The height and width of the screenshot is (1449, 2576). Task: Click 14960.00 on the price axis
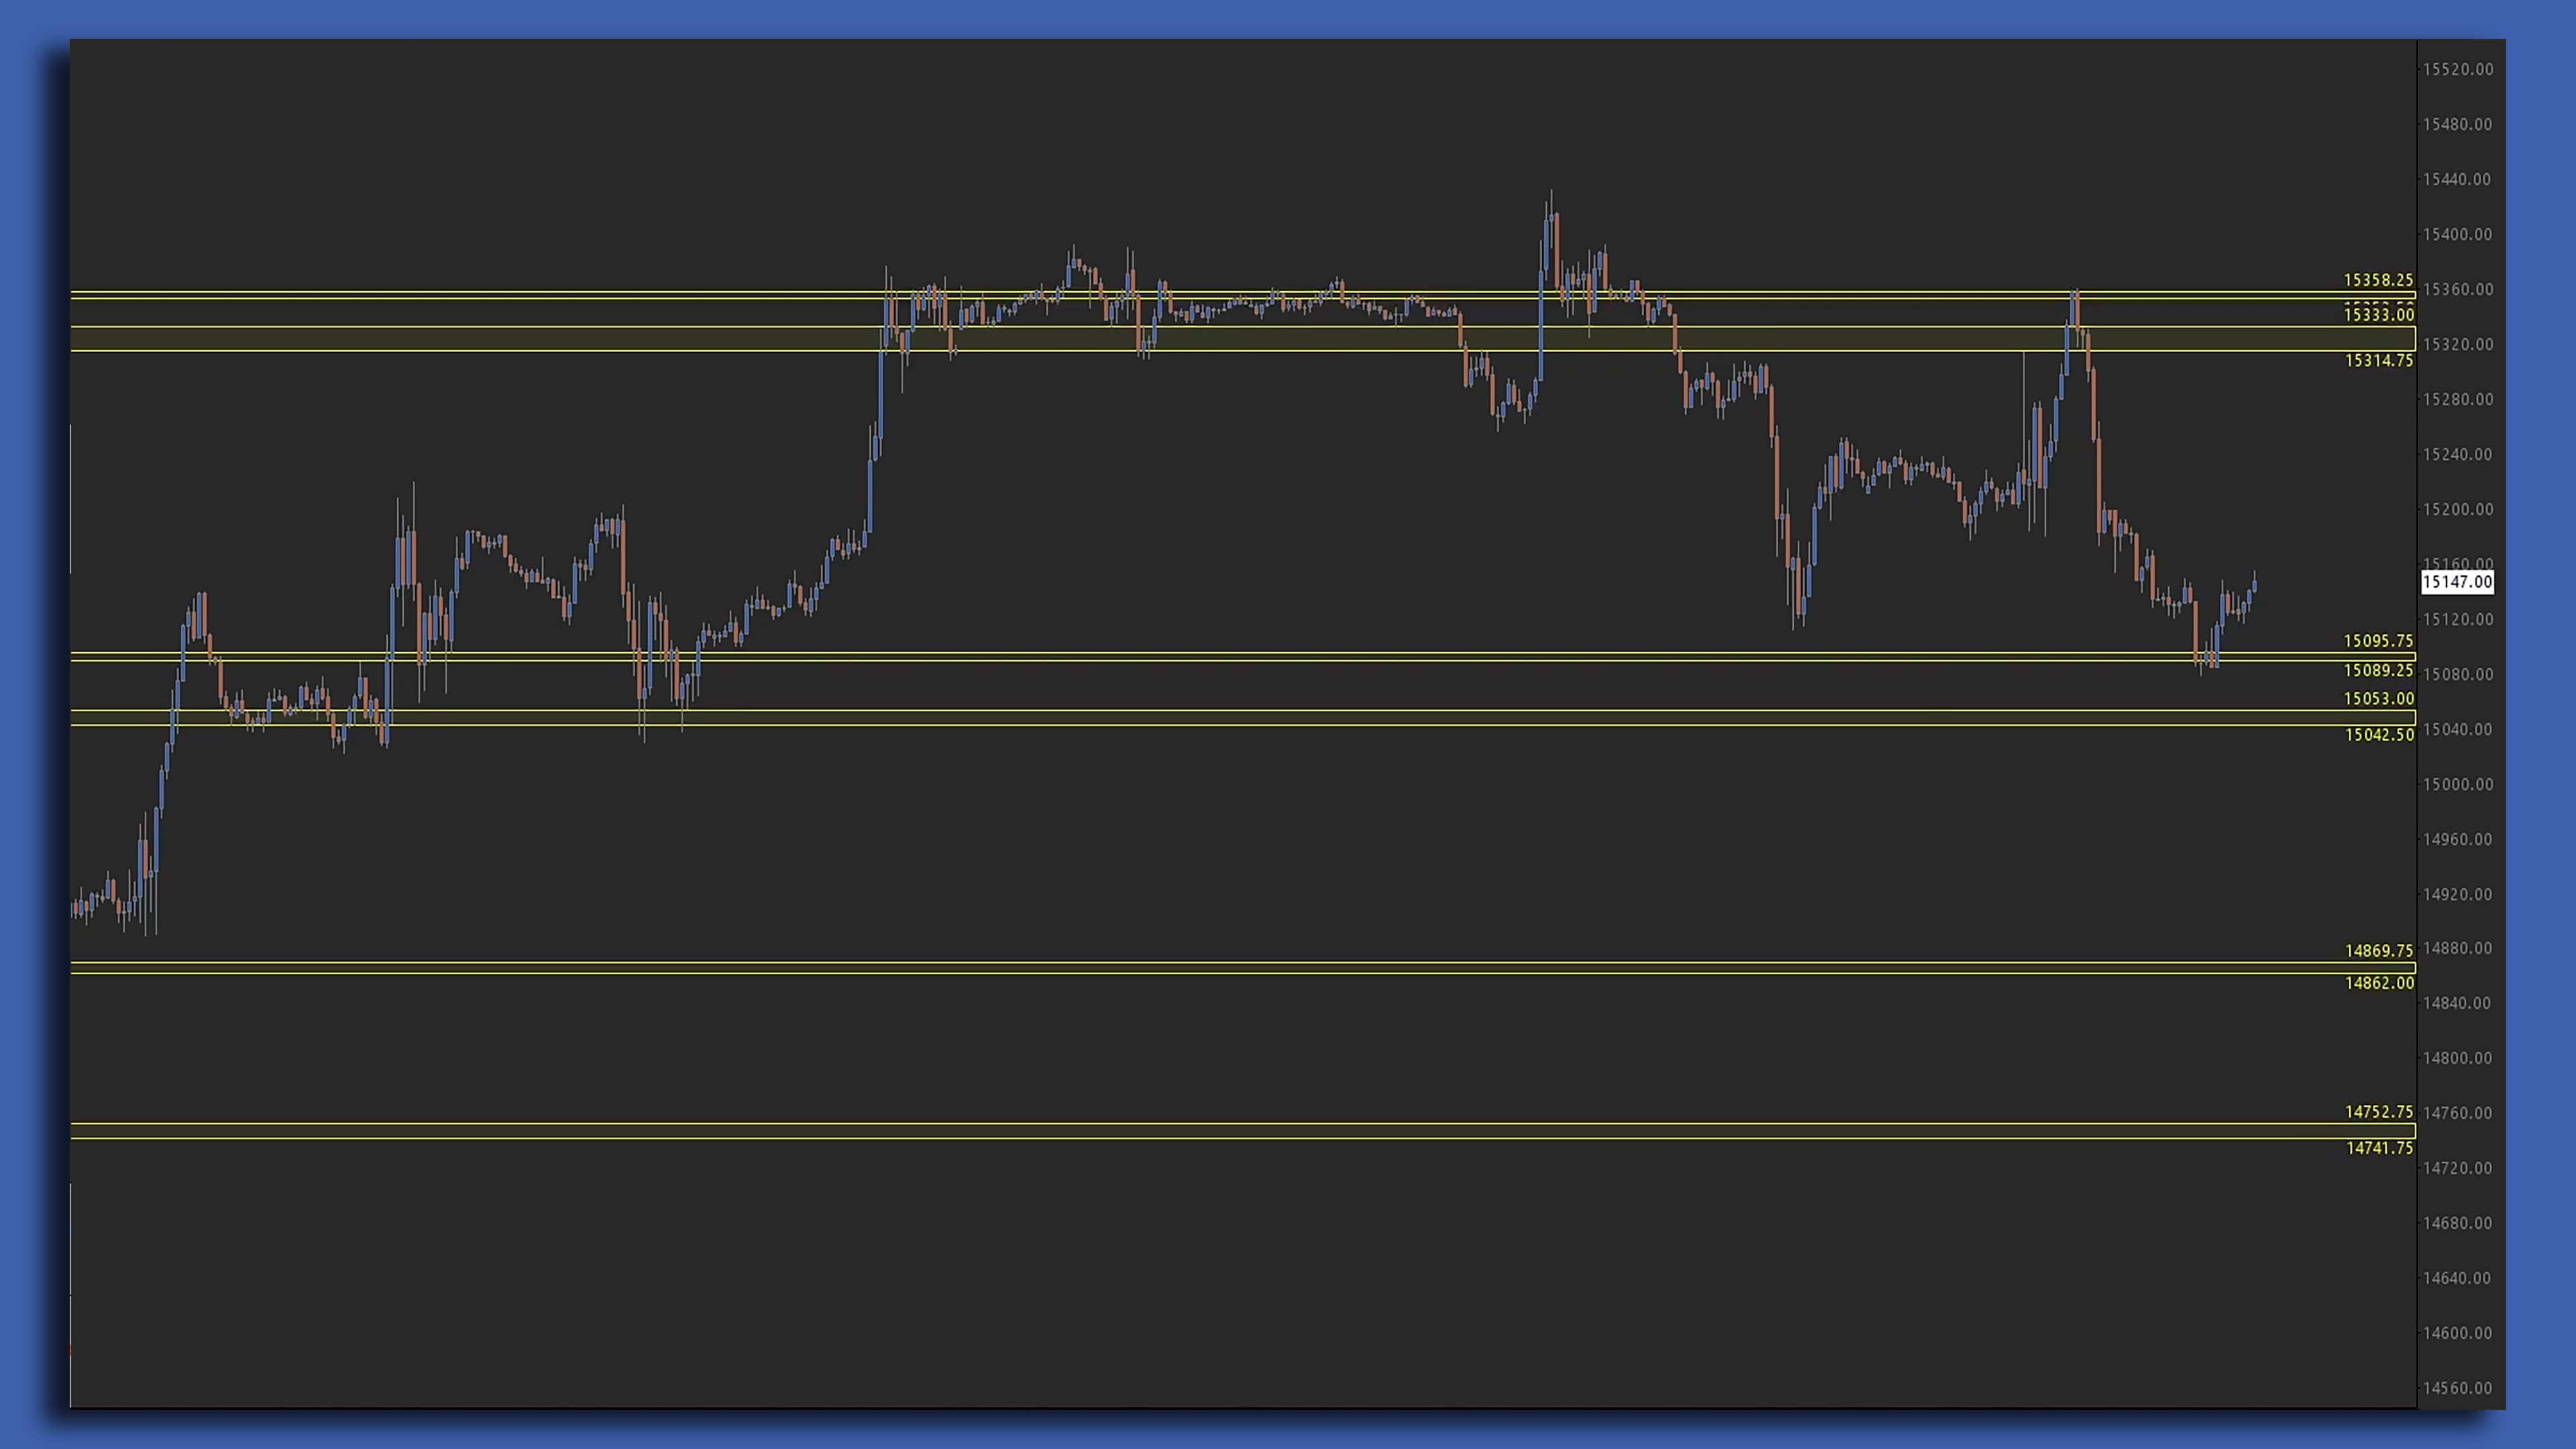click(x=2457, y=839)
